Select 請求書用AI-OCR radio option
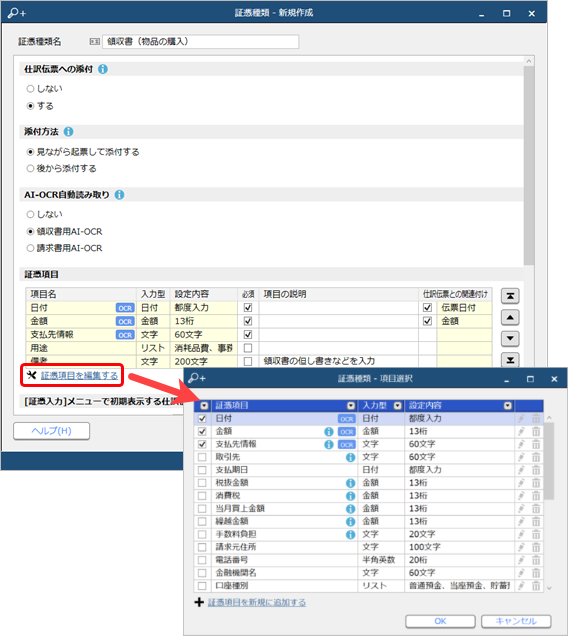 coord(30,248)
